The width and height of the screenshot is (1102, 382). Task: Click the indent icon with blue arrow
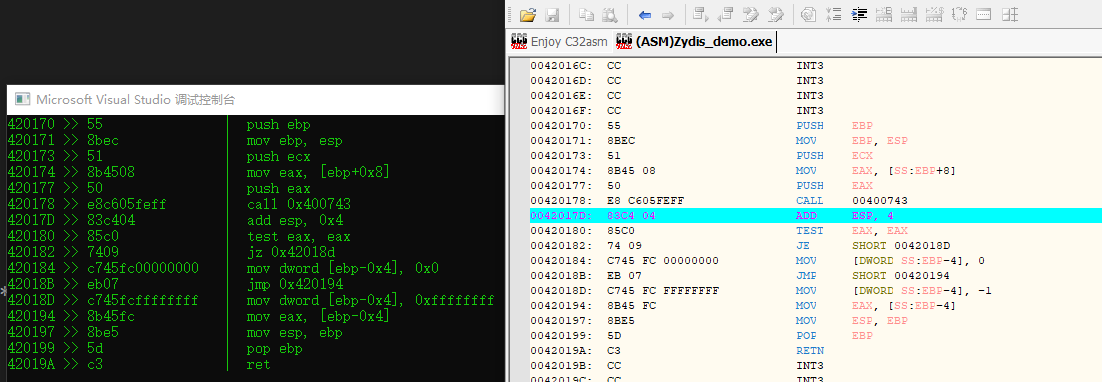pos(859,15)
